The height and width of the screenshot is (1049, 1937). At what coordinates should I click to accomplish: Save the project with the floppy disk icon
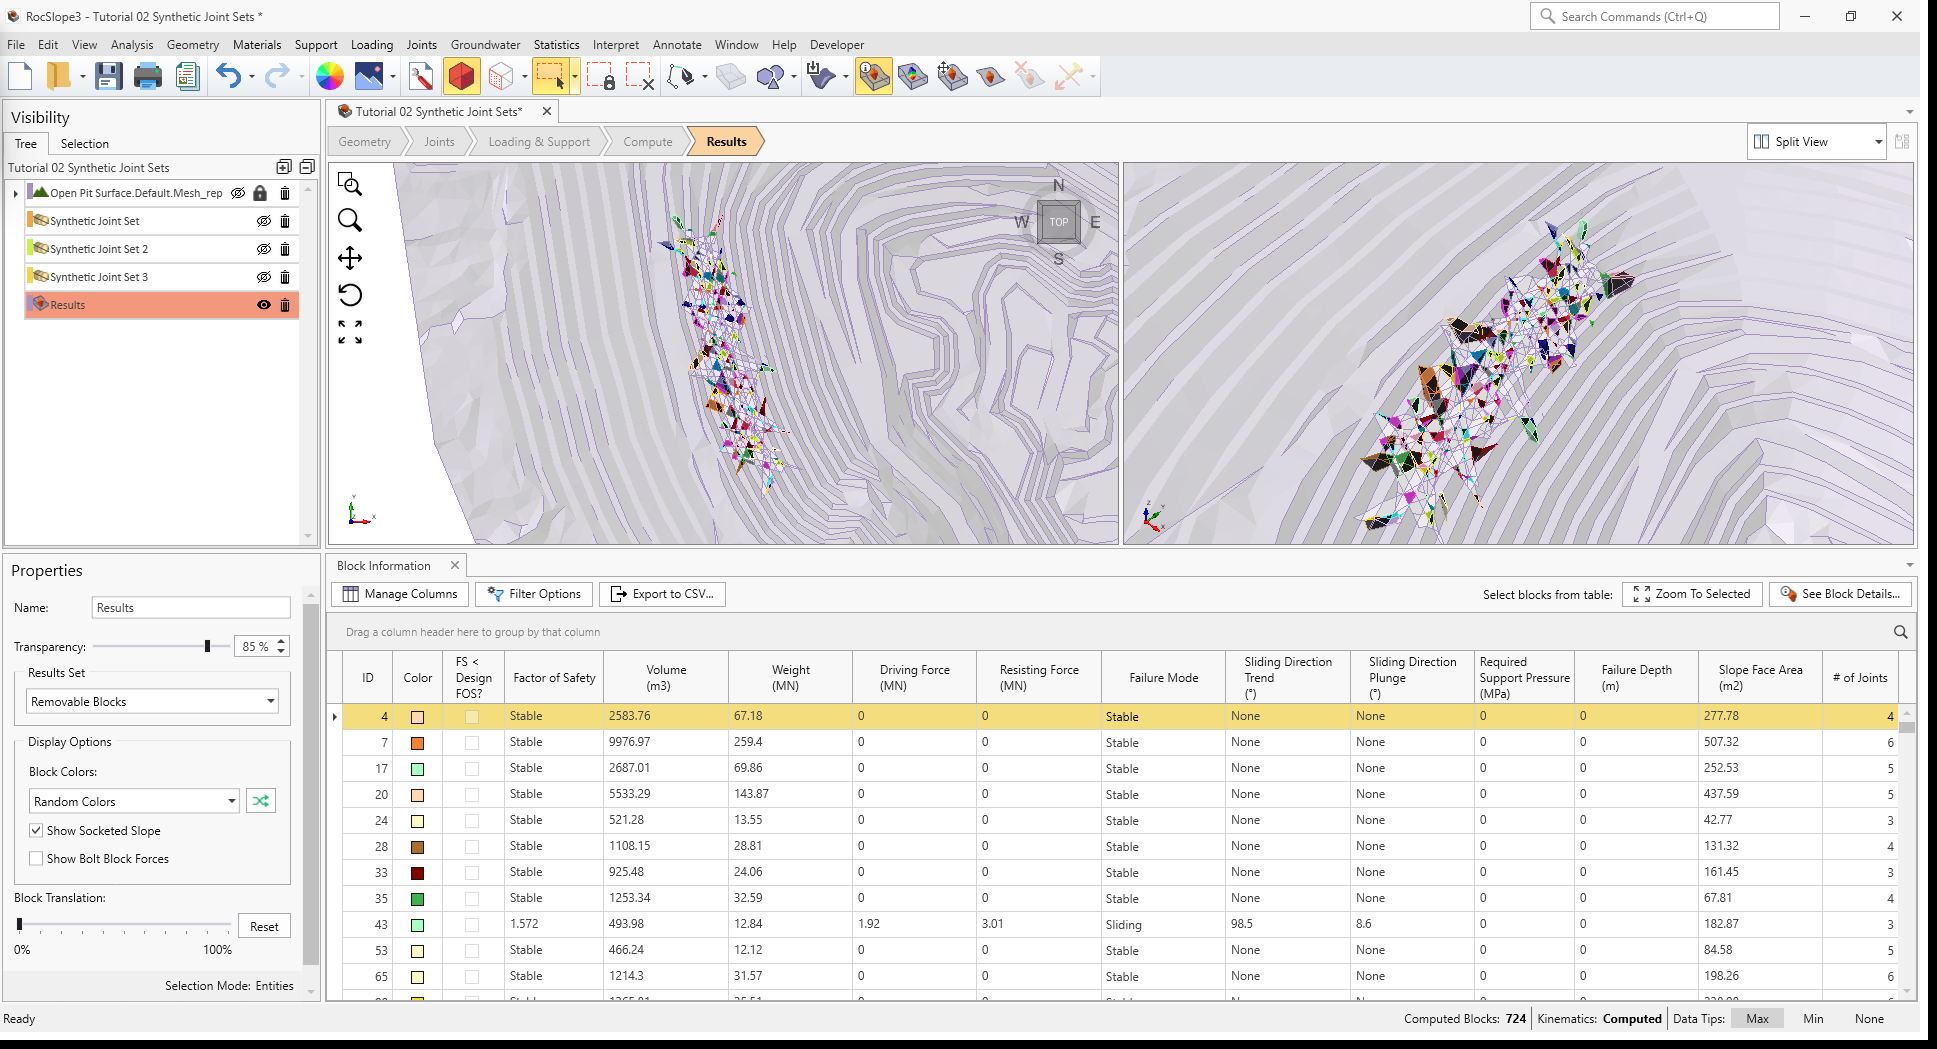(x=108, y=76)
